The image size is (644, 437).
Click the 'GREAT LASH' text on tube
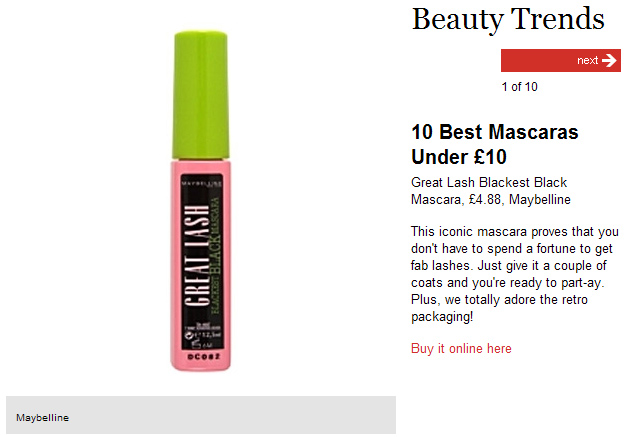coord(196,255)
